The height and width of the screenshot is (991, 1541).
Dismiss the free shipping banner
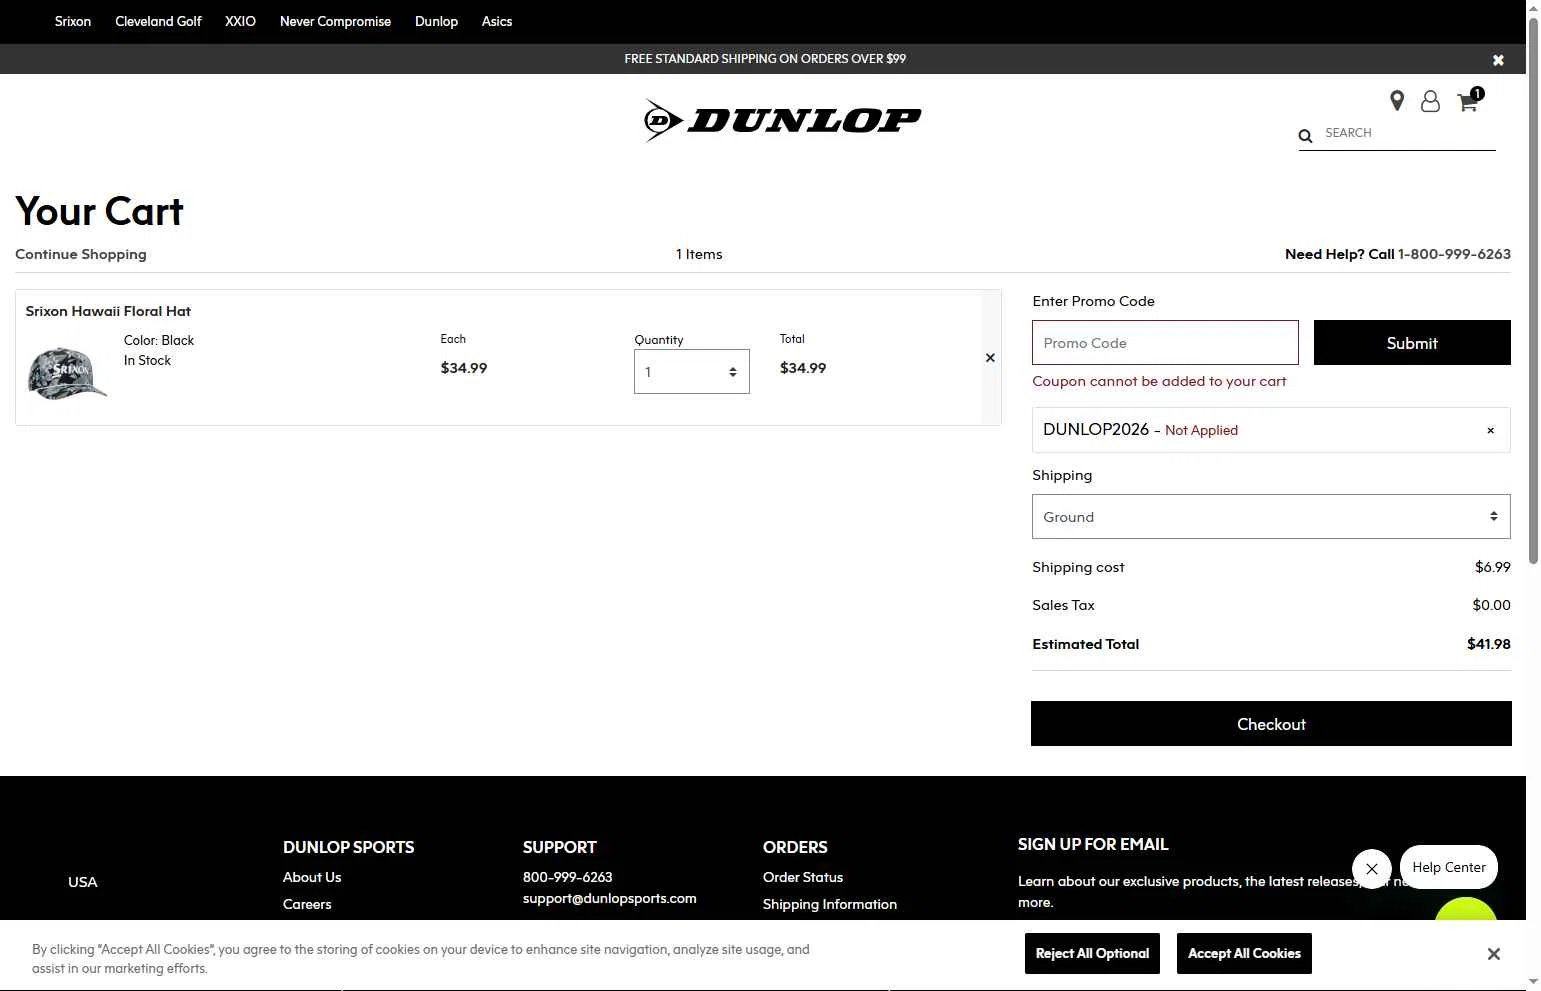point(1498,60)
